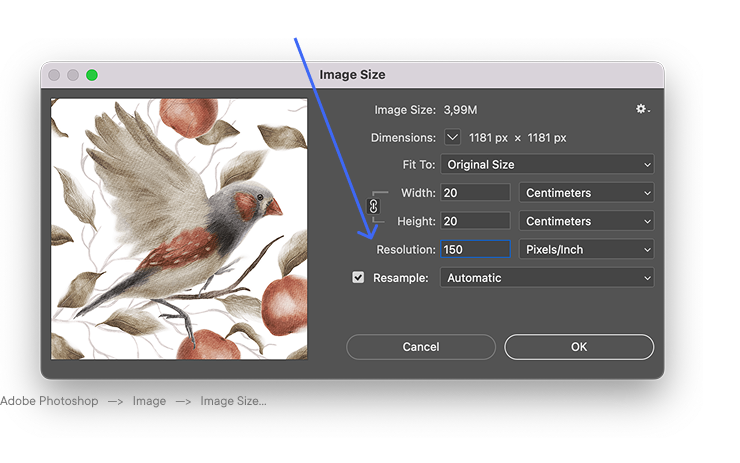
Task: Uncheck the Resample checkbox
Action: coord(358,278)
